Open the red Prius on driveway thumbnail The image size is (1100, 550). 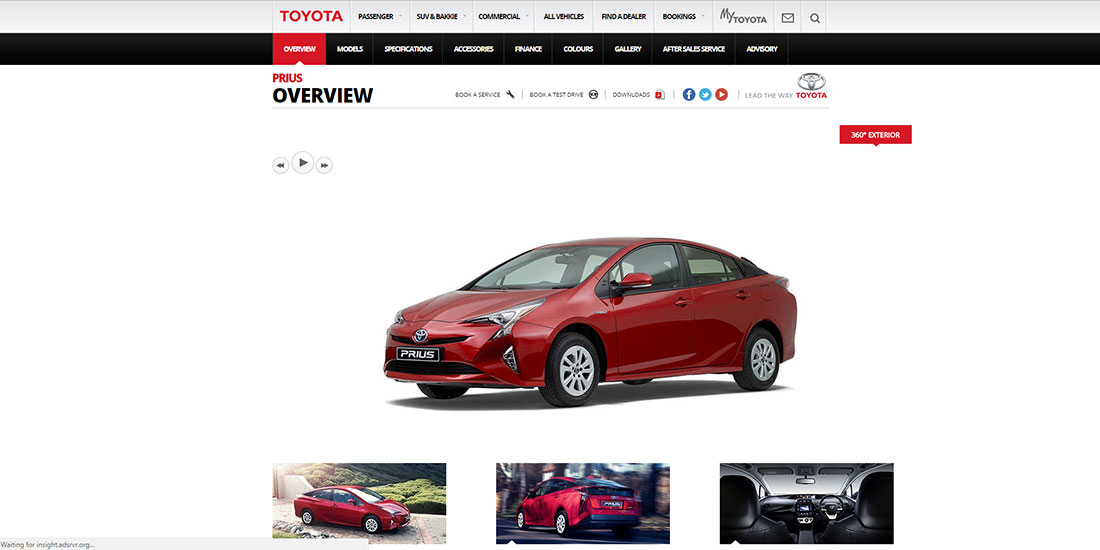pos(359,503)
